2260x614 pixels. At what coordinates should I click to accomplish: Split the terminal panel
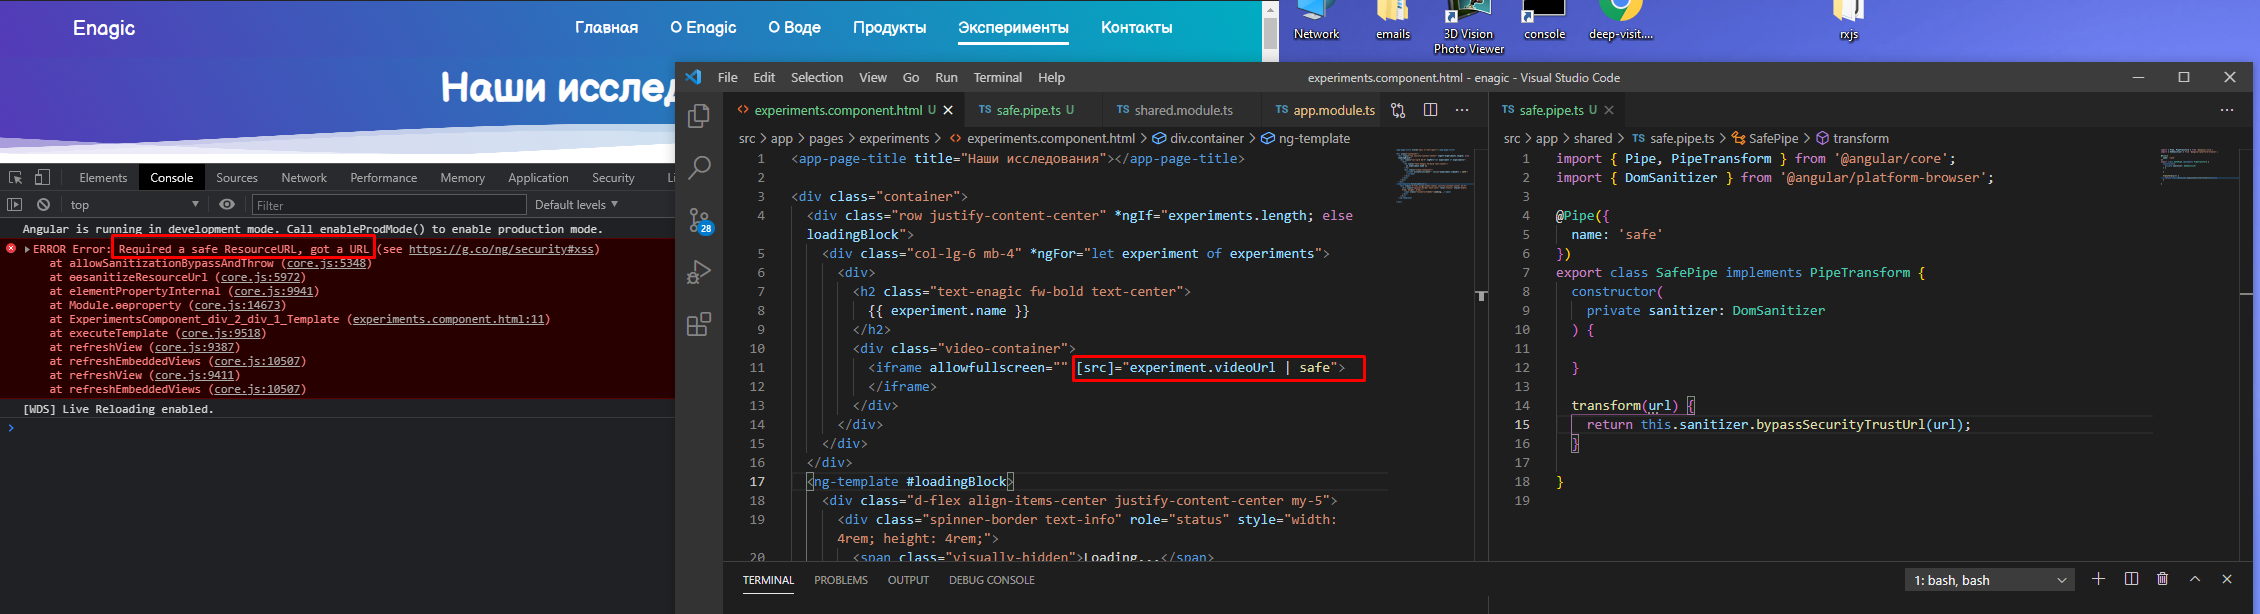pos(2131,579)
